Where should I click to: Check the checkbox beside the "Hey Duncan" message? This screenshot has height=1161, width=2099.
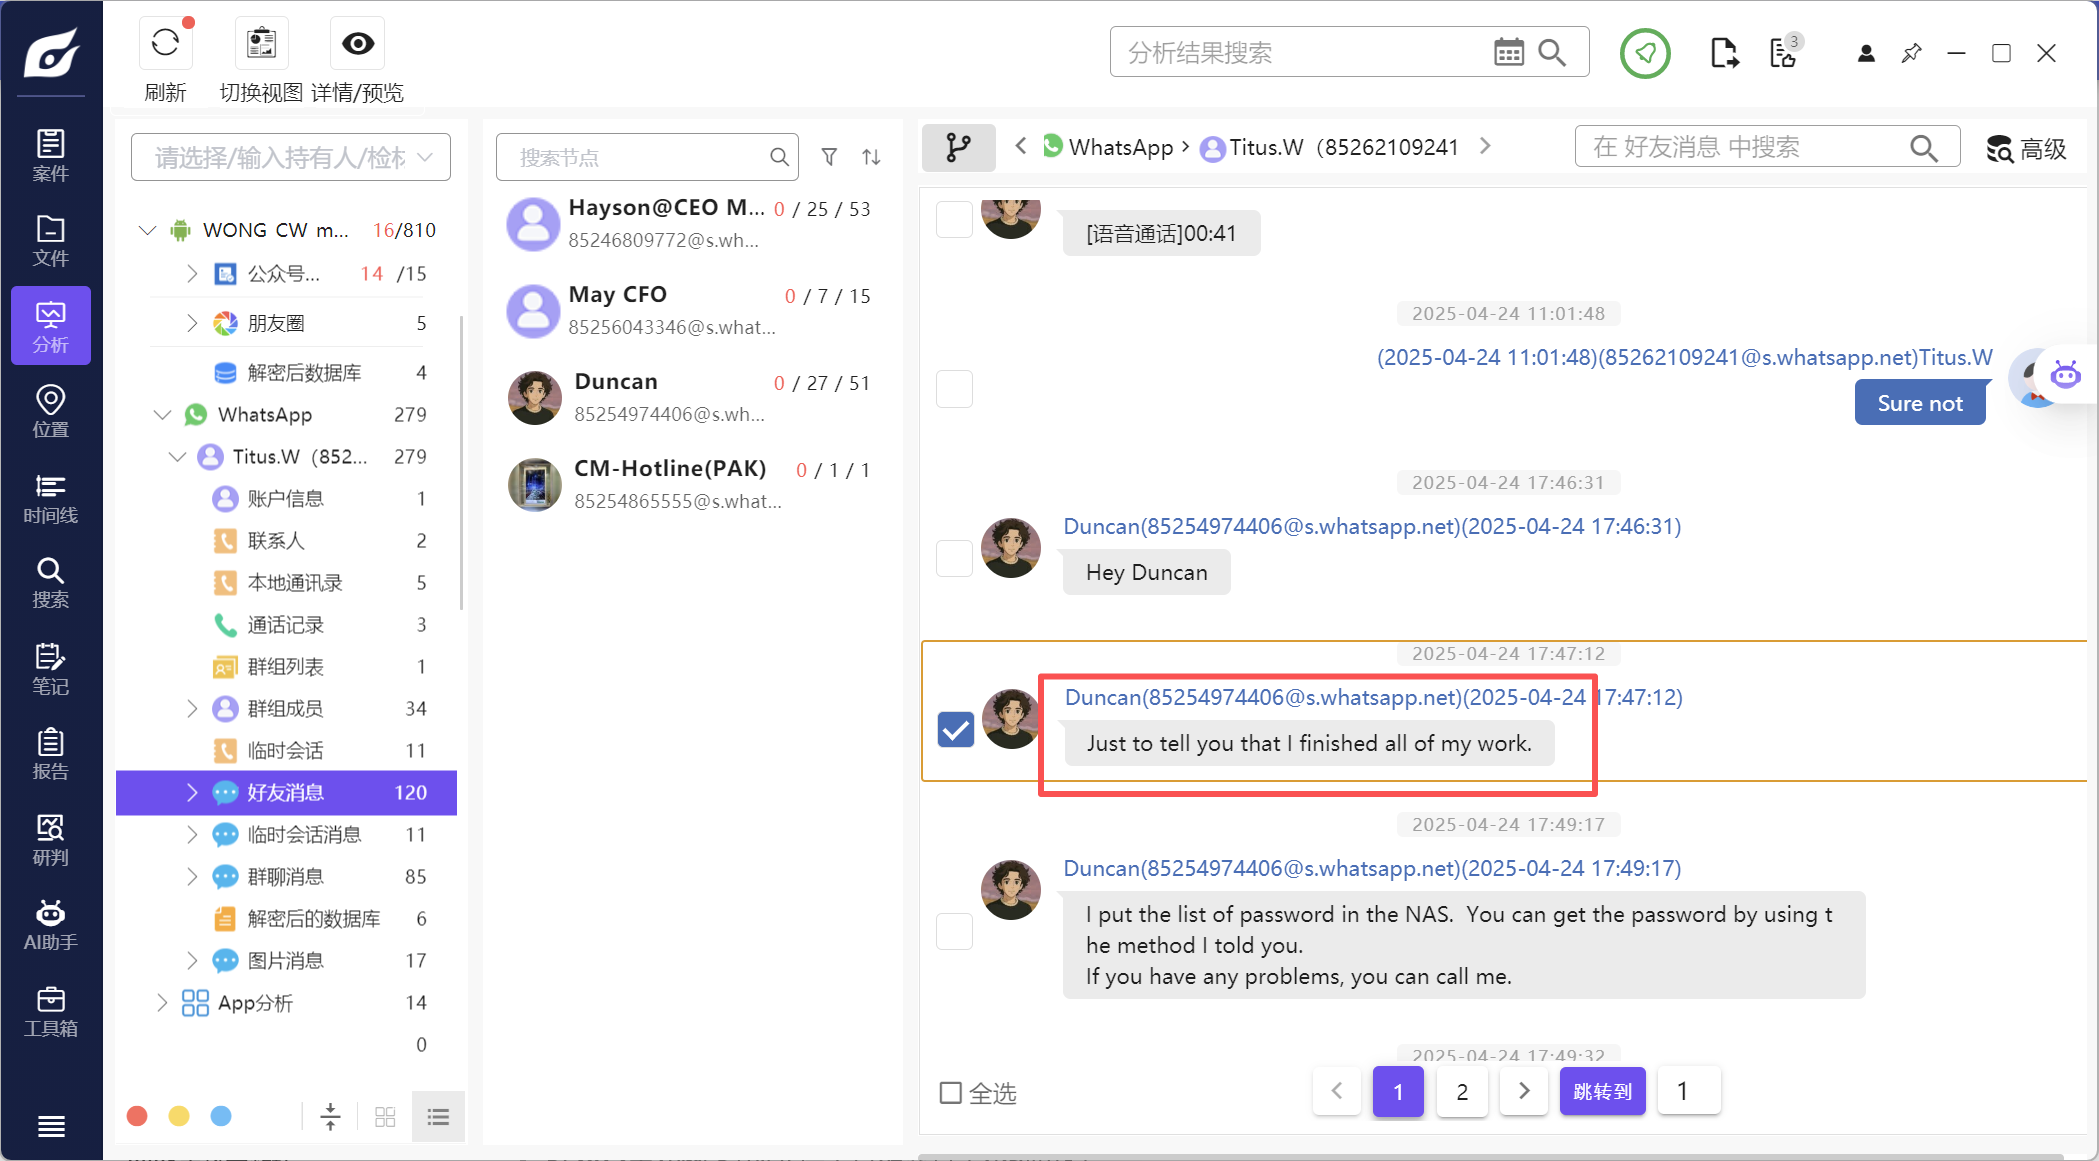954,558
